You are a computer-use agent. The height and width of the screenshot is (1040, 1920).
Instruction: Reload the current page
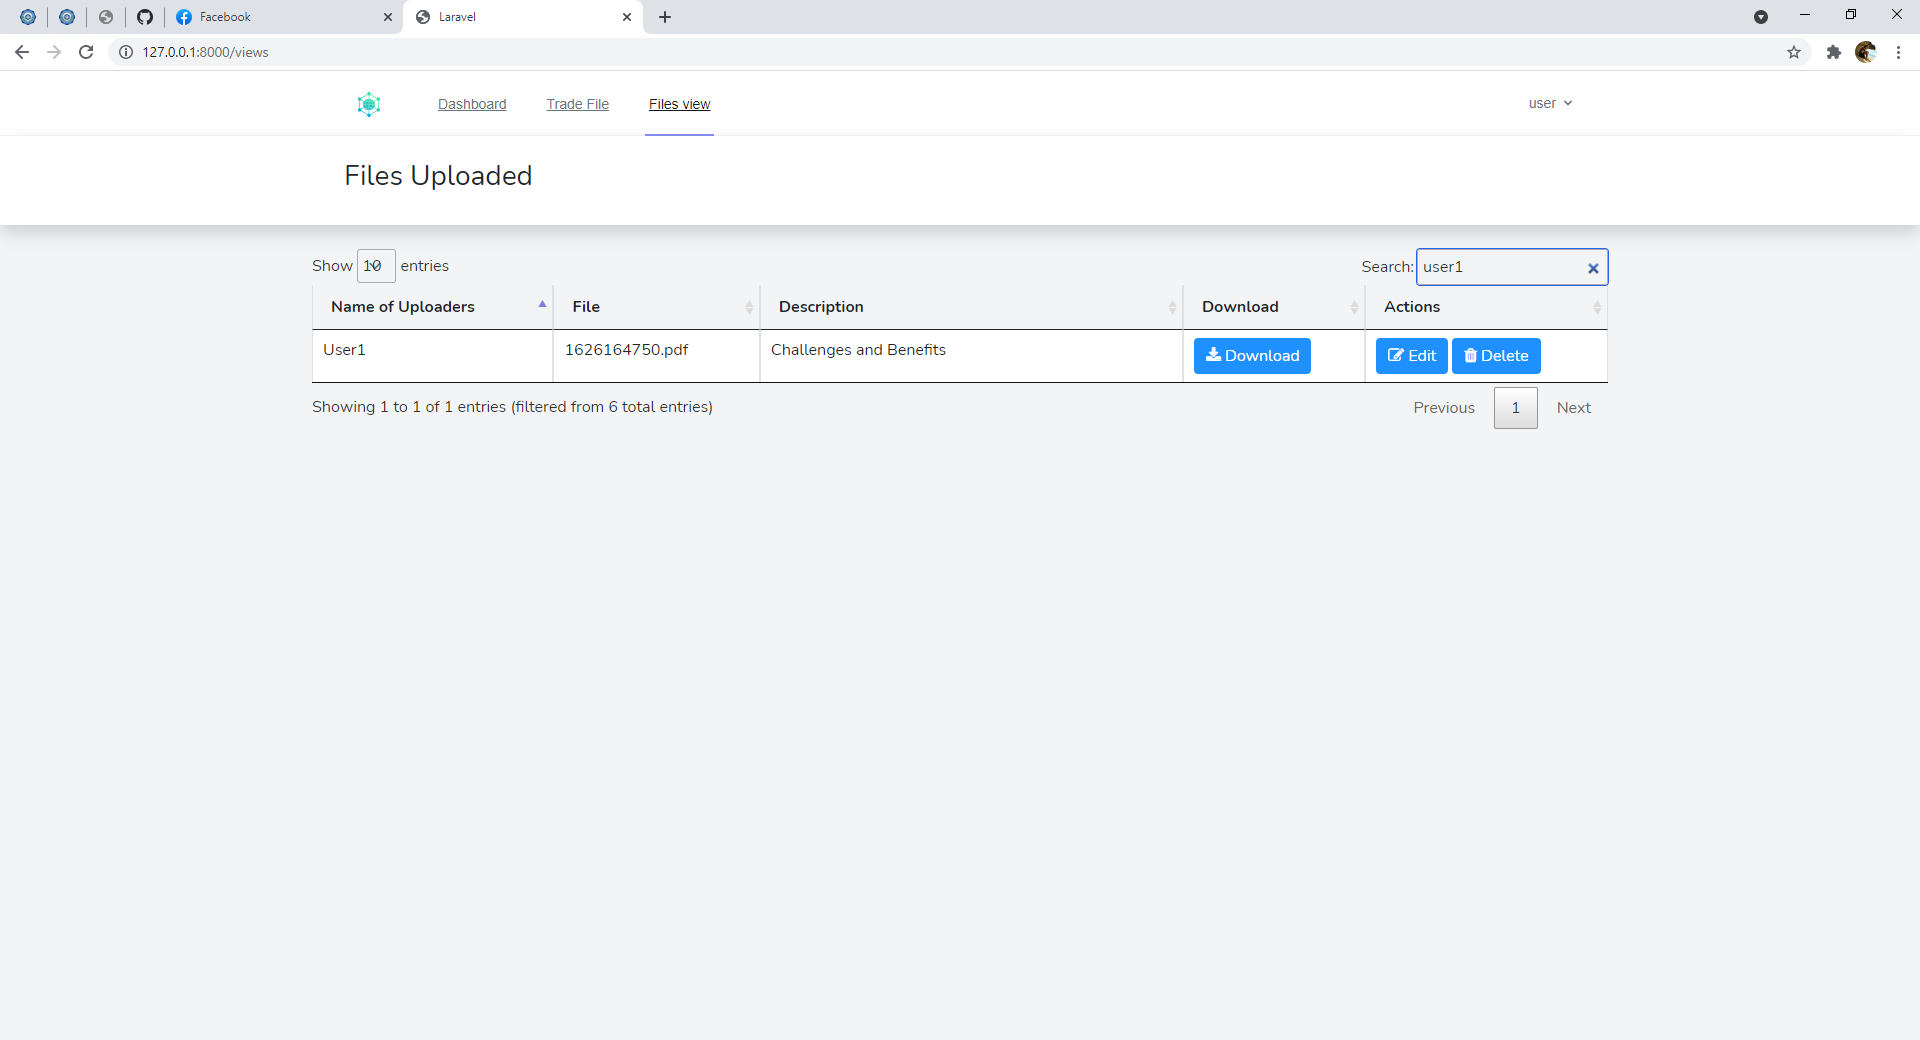tap(86, 52)
